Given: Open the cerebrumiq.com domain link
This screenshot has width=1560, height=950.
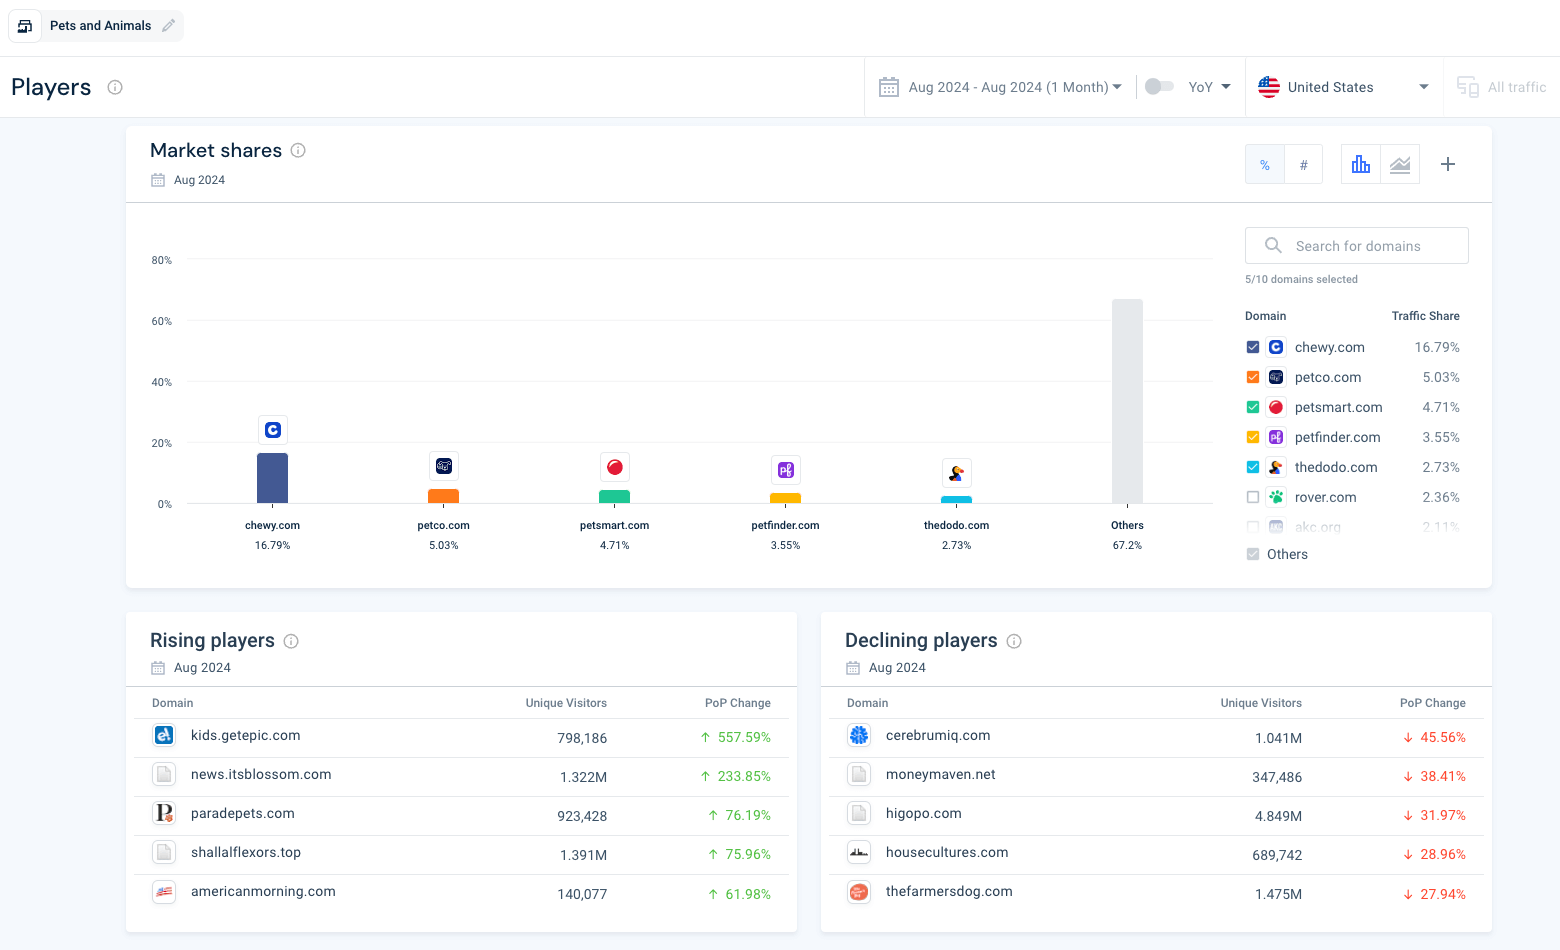Looking at the screenshot, I should click(938, 735).
